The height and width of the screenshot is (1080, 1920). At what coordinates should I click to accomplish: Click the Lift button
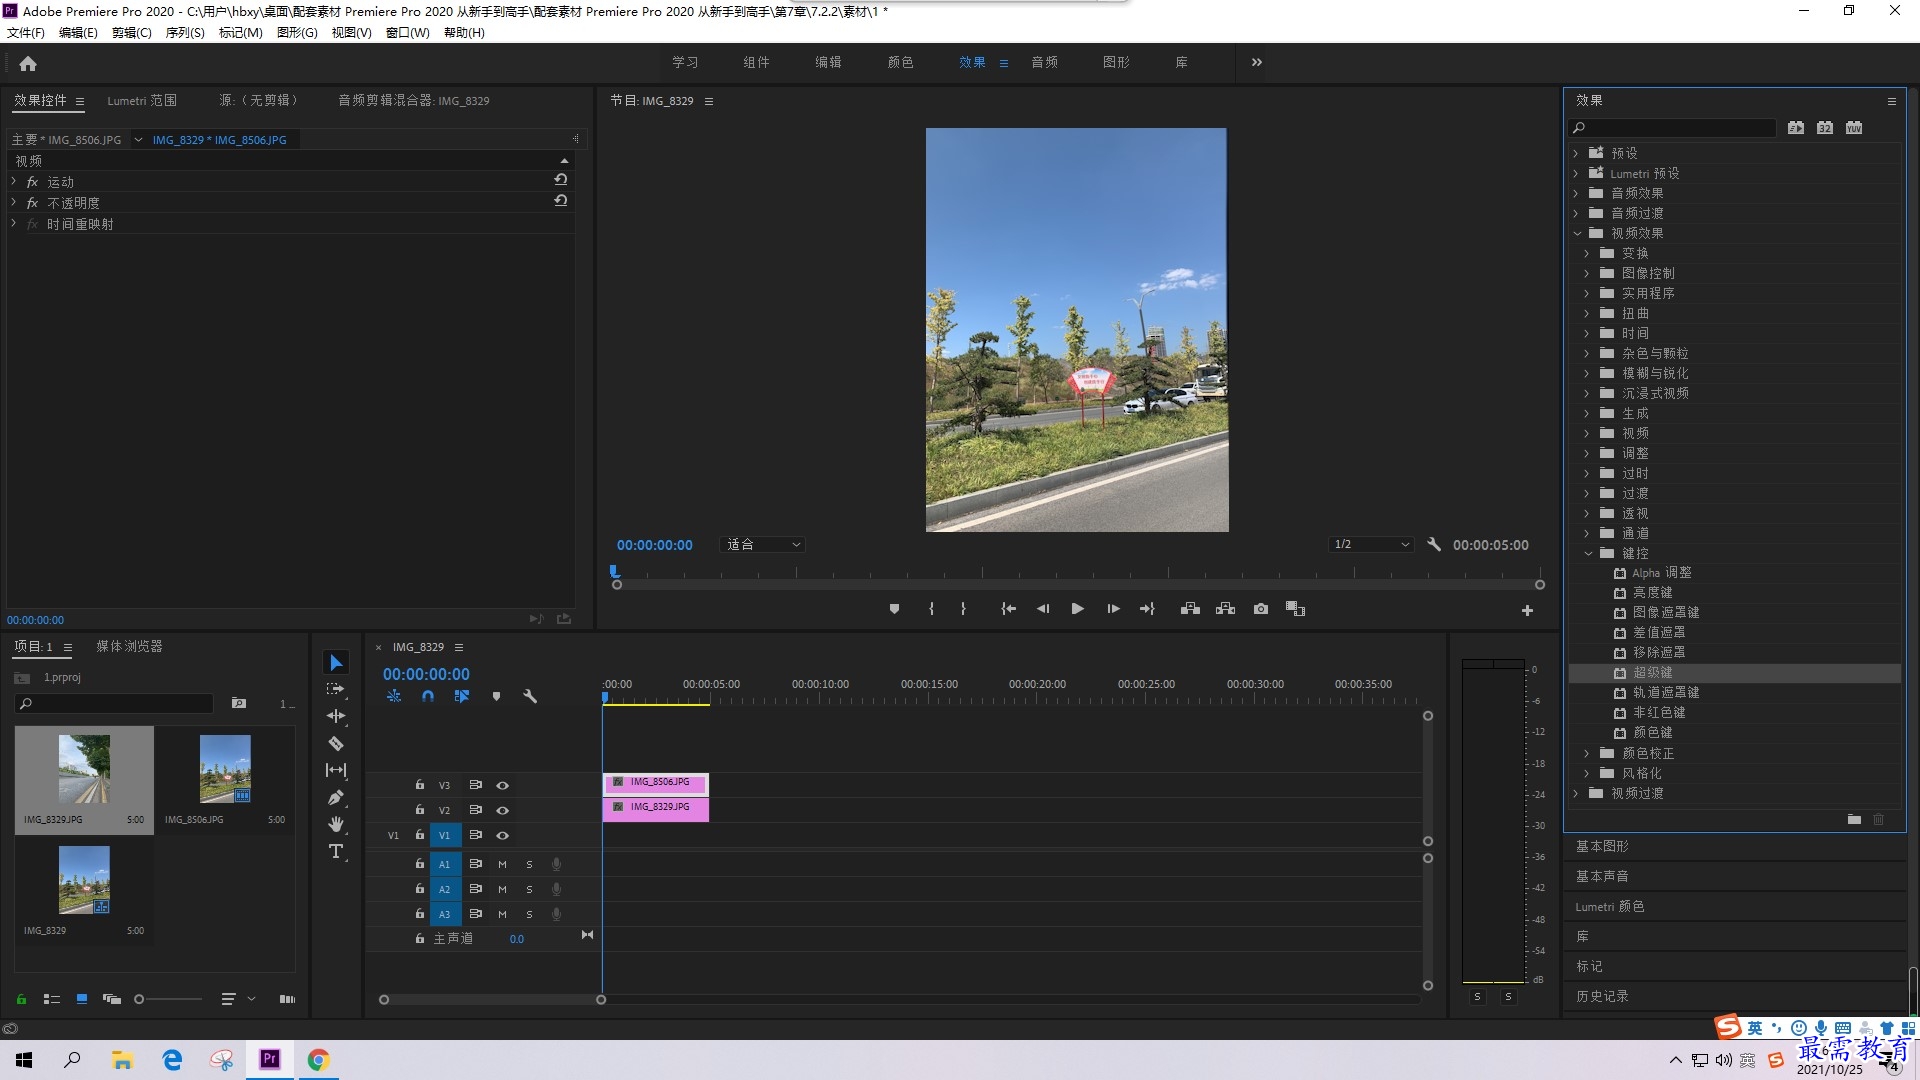point(1190,609)
